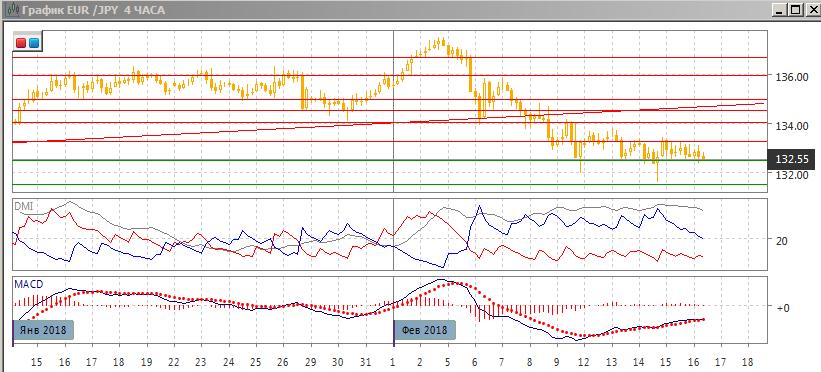Image resolution: width=821 pixels, height=372 pixels.
Task: Minimize the EUR/JPY chart window
Action: click(x=780, y=9)
